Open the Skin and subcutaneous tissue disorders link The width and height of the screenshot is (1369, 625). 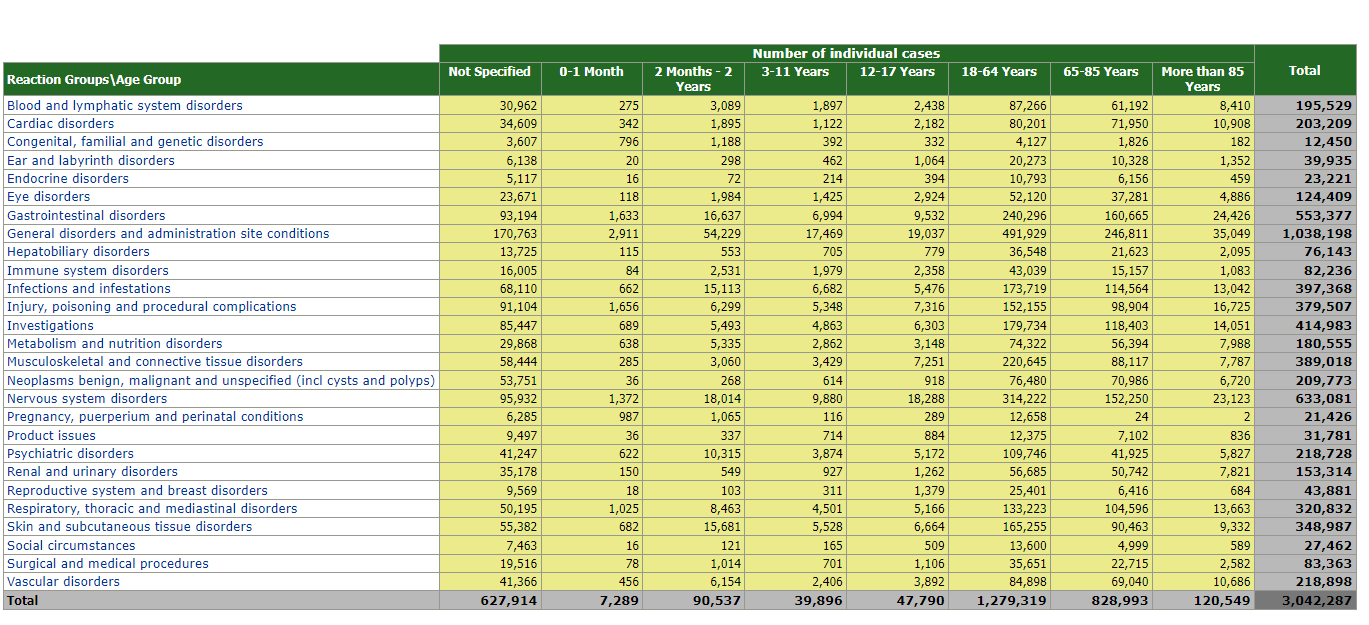coord(129,527)
